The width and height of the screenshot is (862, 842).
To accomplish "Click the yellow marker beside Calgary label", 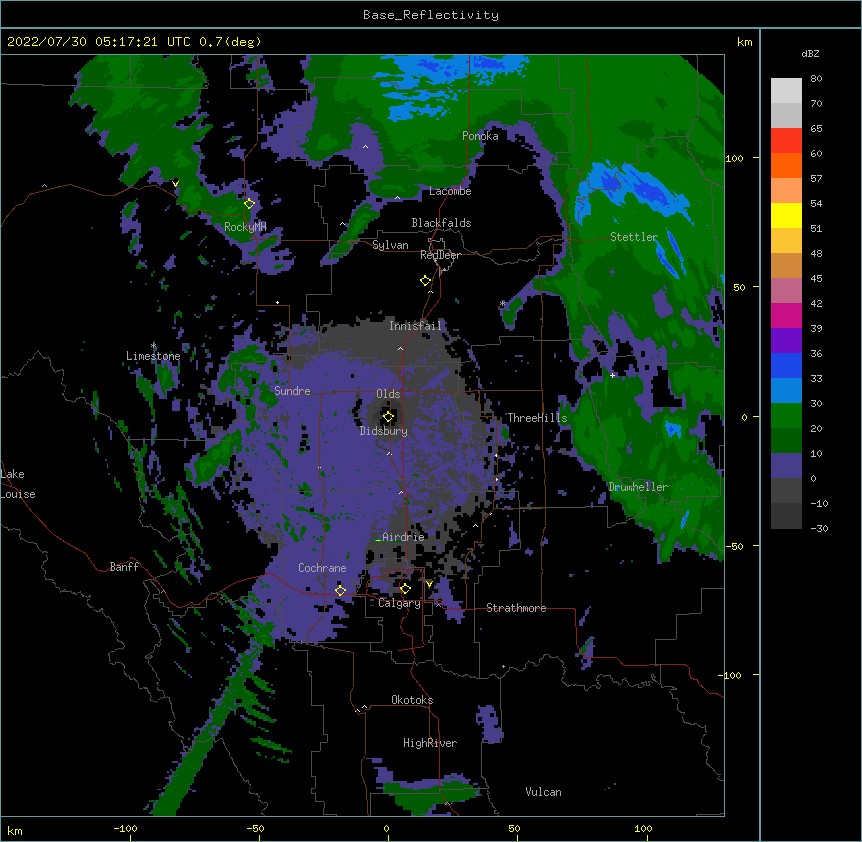I will pyautogui.click(x=405, y=589).
